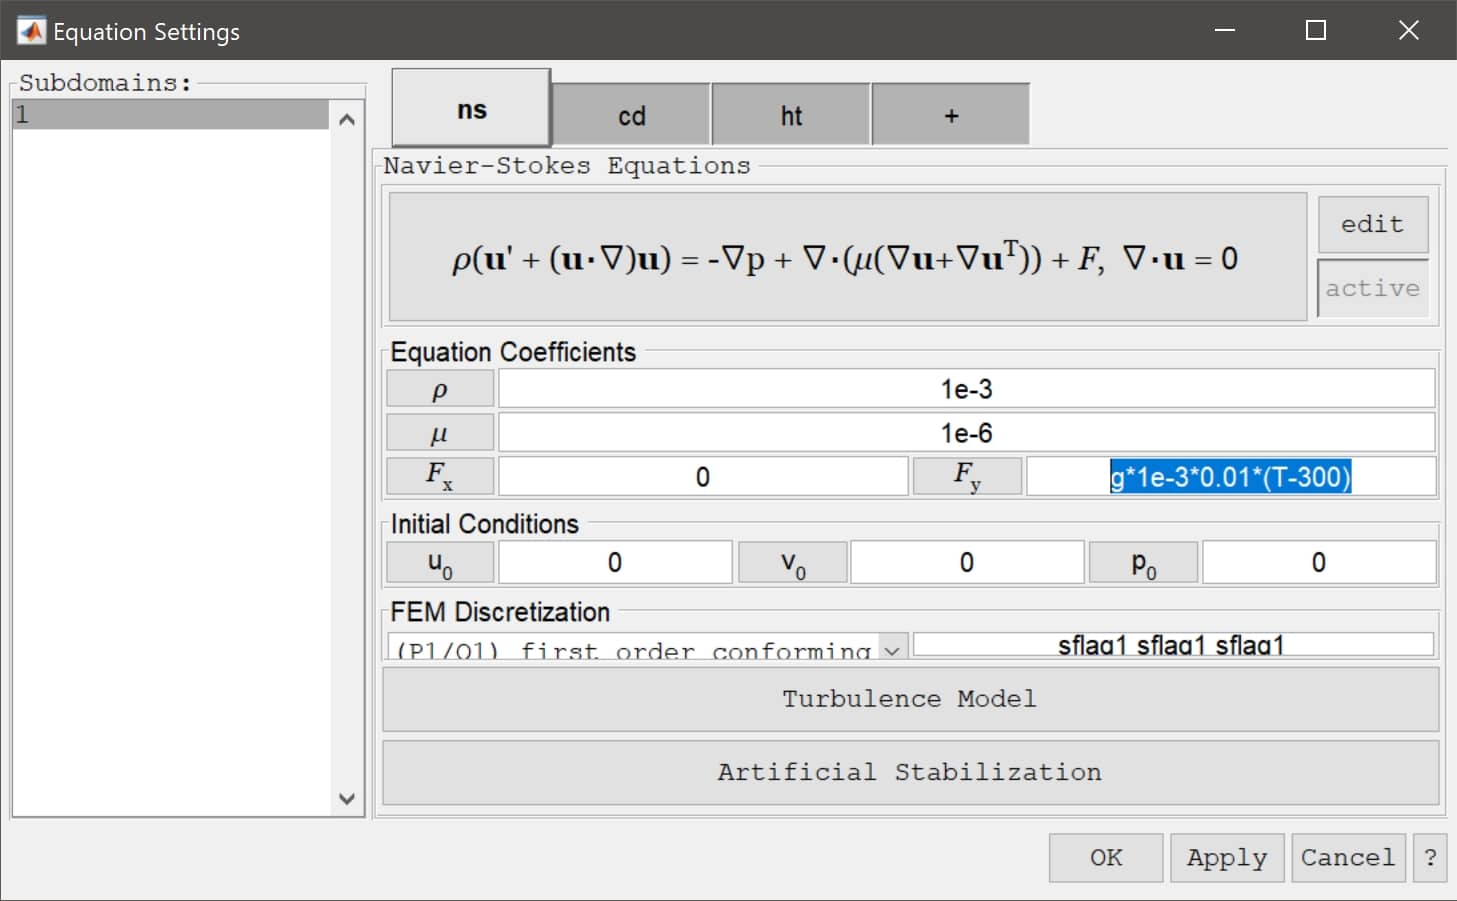1457x901 pixels.
Task: Click the μ coefficient label button
Action: pyautogui.click(x=440, y=433)
